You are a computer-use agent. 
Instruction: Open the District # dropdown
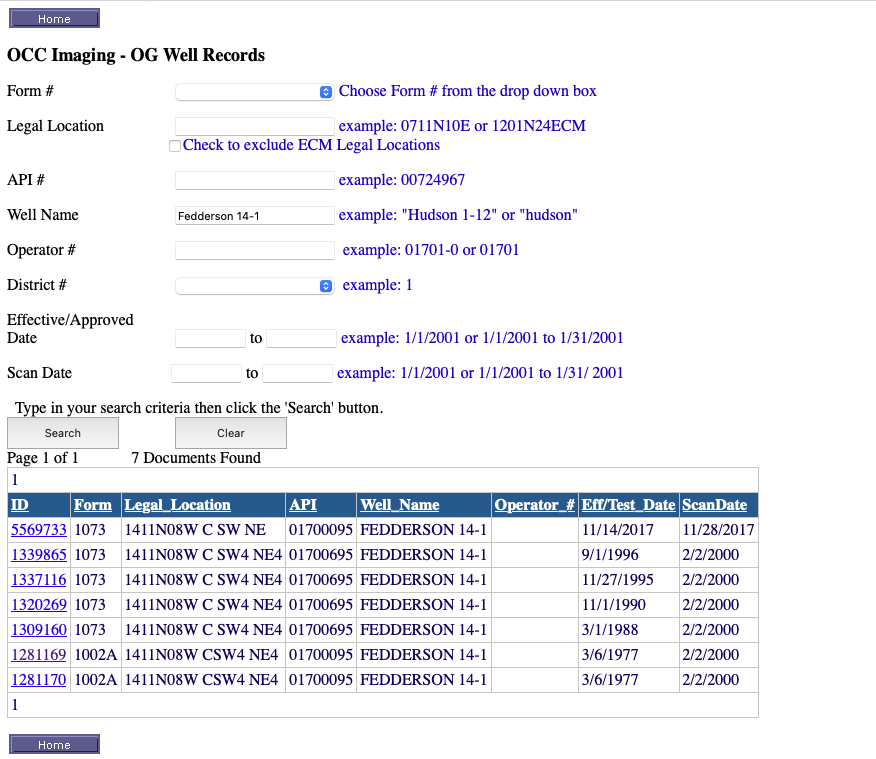(x=254, y=286)
